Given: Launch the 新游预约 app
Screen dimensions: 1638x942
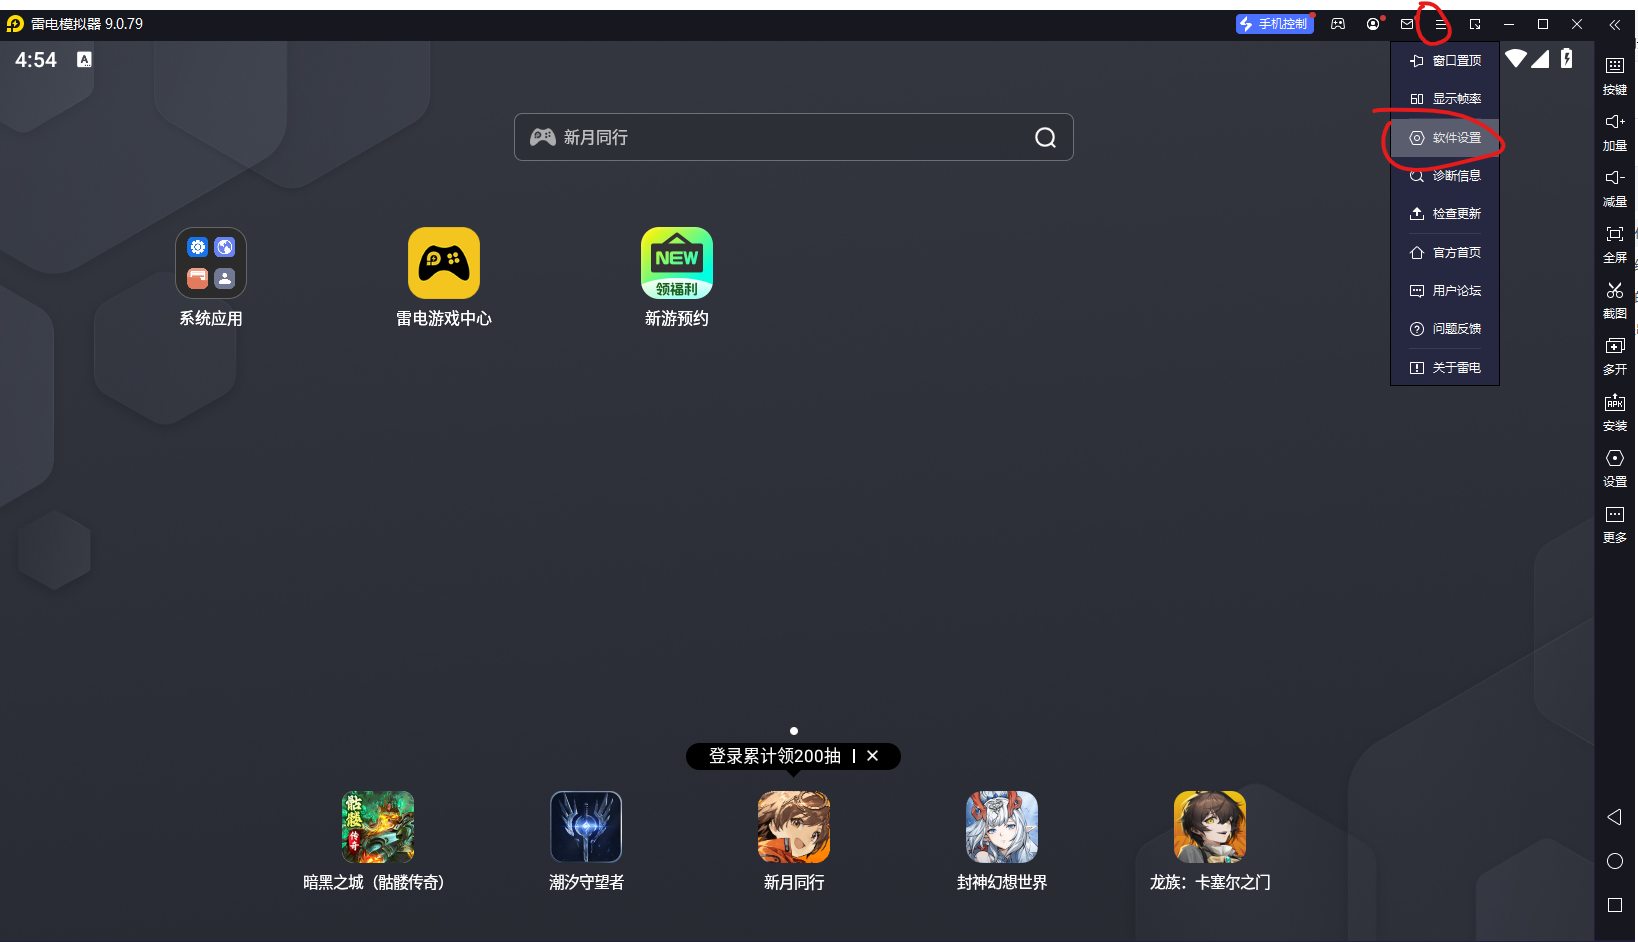Looking at the screenshot, I should pos(676,264).
